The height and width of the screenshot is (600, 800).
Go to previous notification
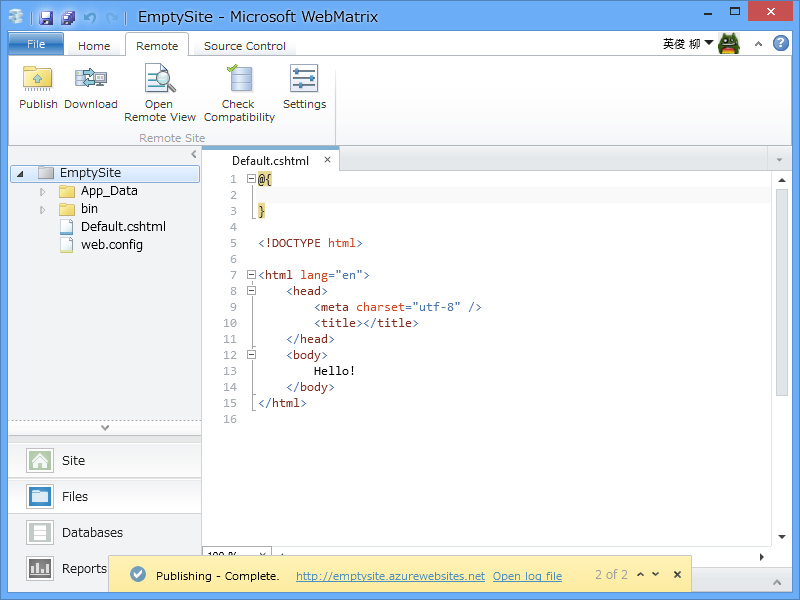641,574
